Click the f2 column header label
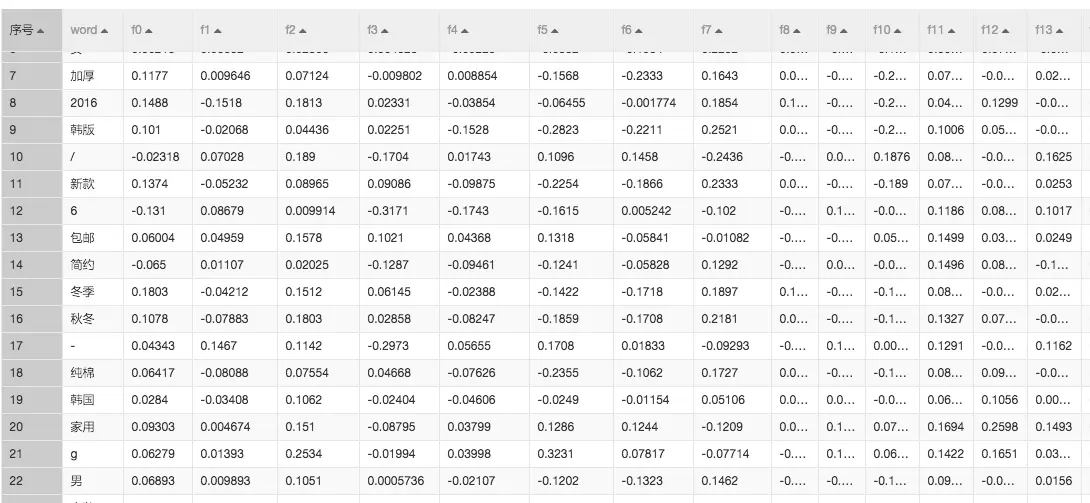Screen dimensions: 1090x503 (x=290, y=31)
